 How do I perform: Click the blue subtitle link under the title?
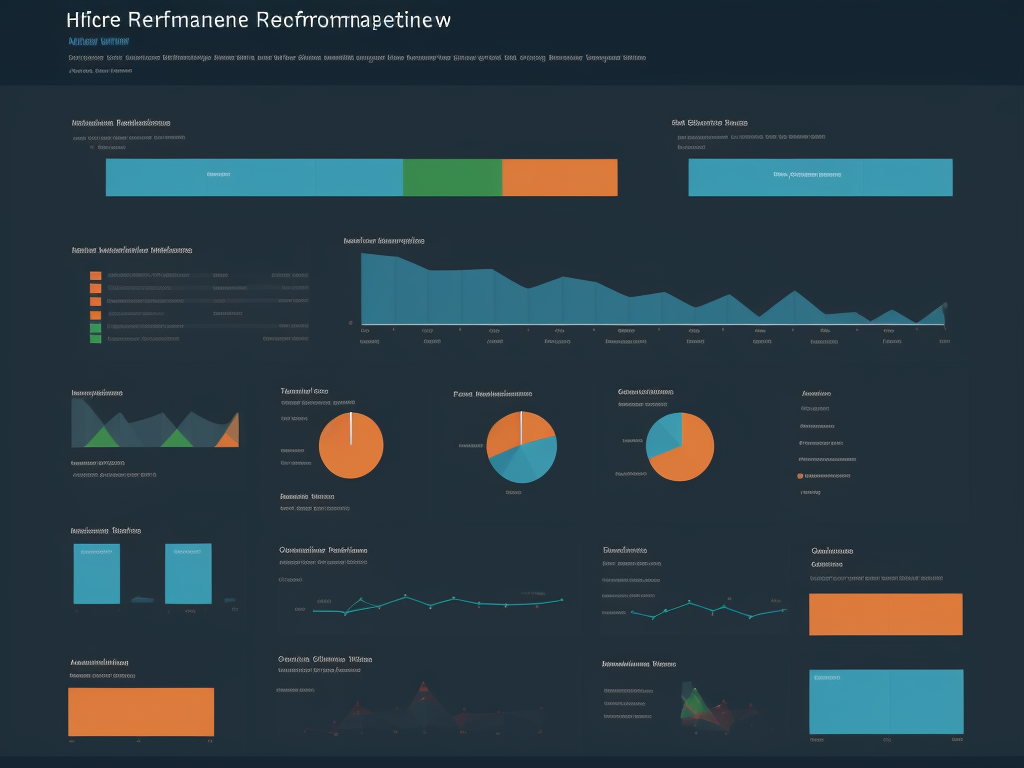click(x=99, y=42)
